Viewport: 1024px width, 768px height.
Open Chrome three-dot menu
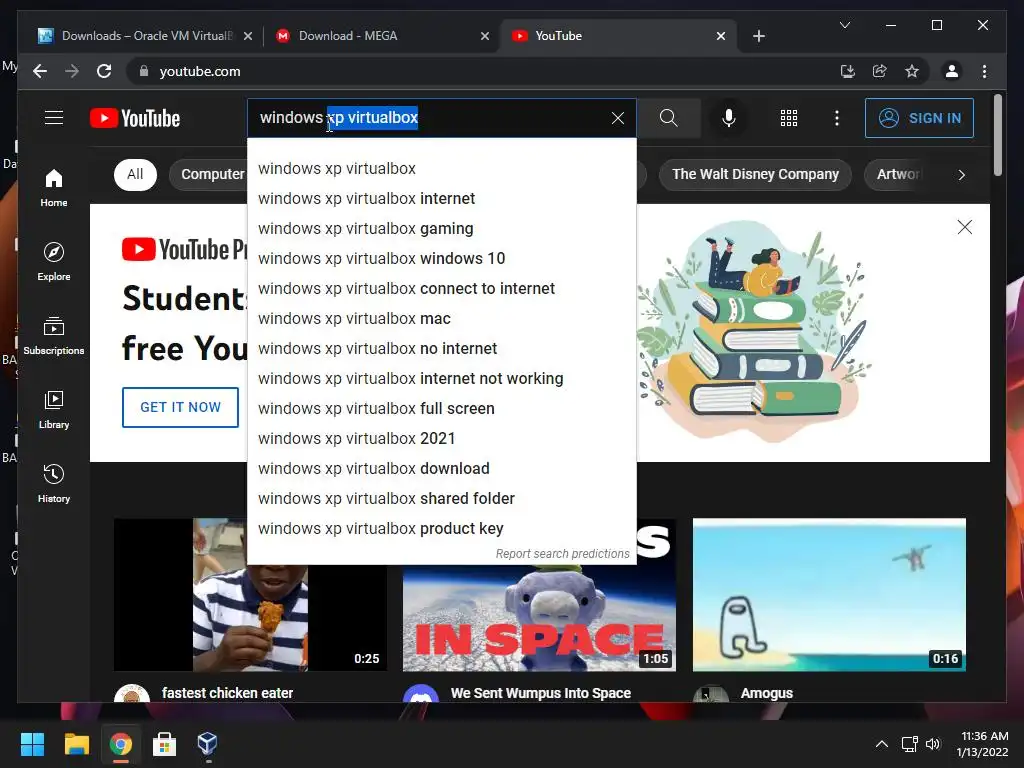click(984, 71)
